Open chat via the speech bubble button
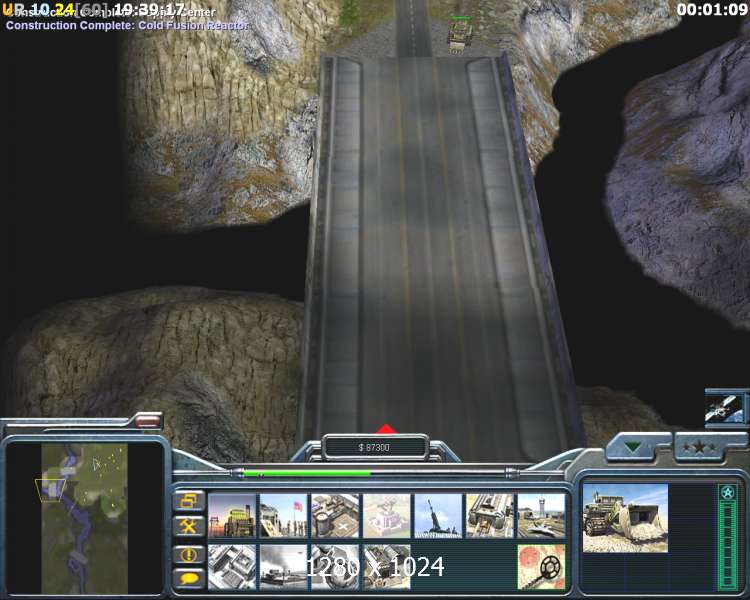Viewport: 750px width, 600px height. [189, 578]
